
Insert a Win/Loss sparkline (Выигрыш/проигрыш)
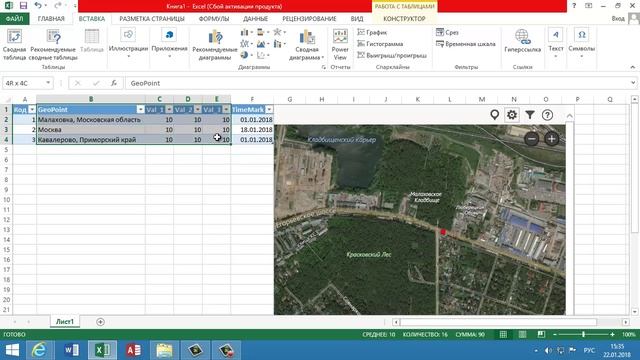tap(392, 55)
